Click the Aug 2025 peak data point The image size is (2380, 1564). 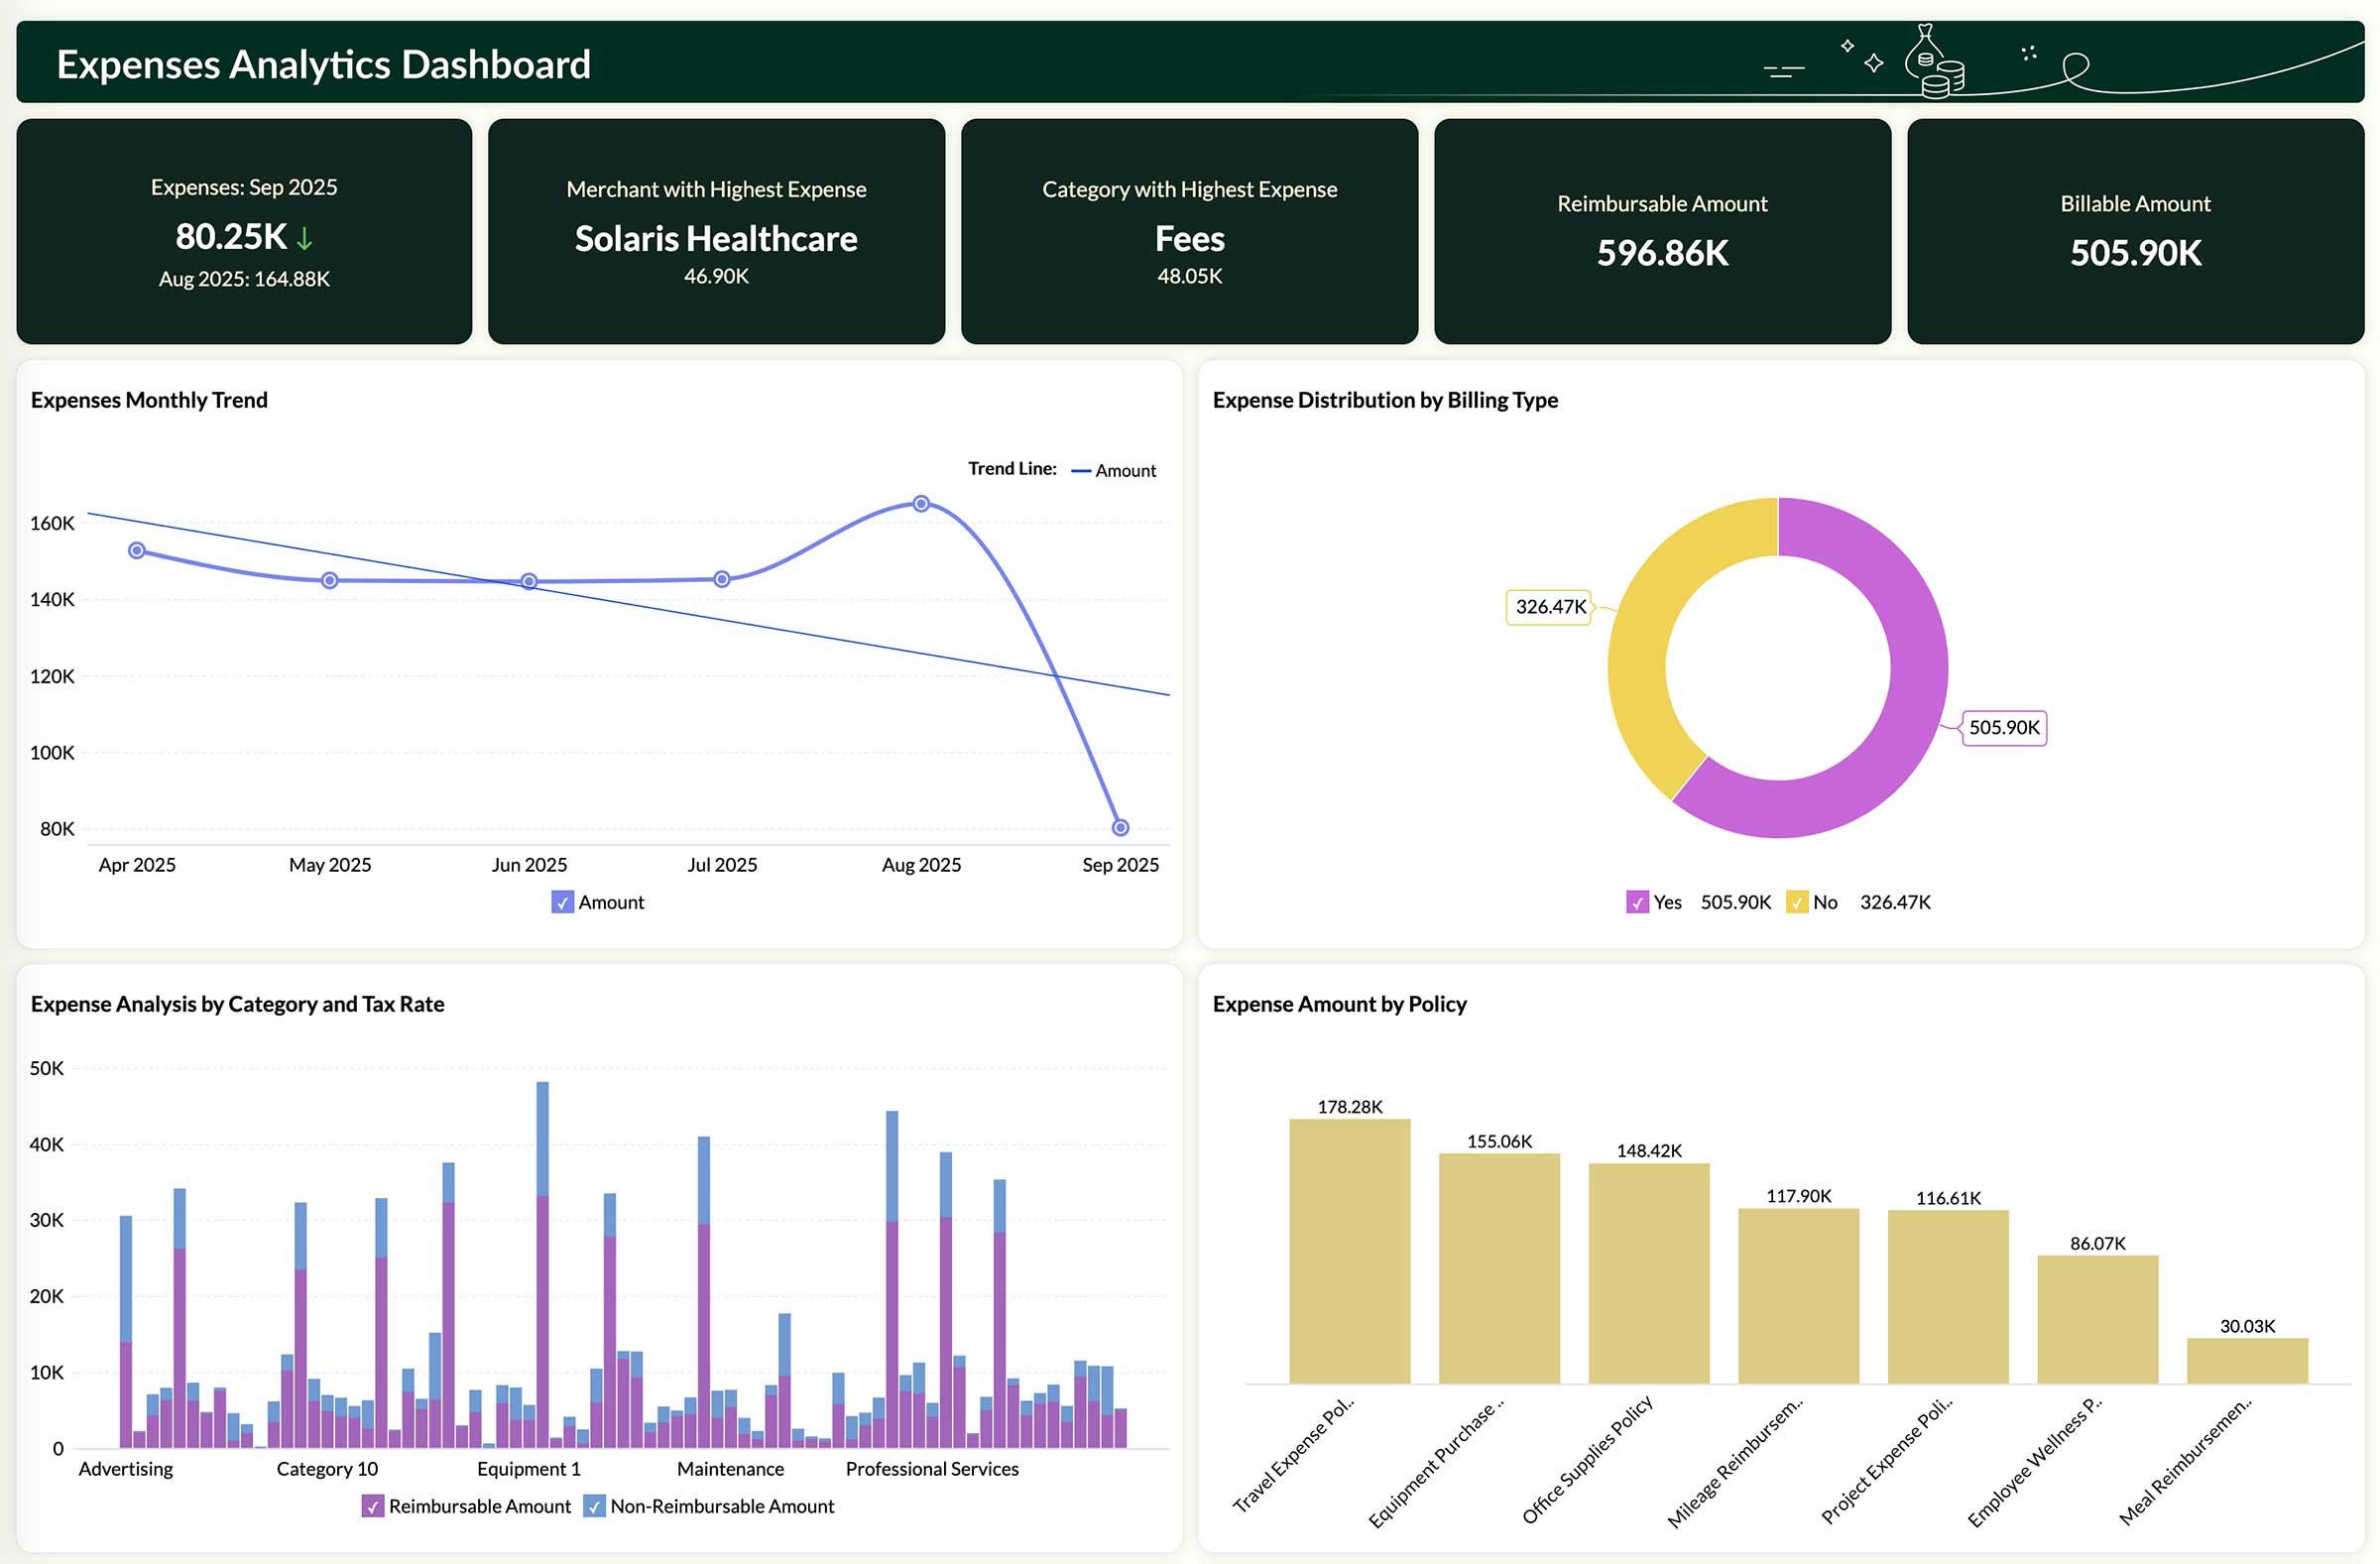click(920, 502)
